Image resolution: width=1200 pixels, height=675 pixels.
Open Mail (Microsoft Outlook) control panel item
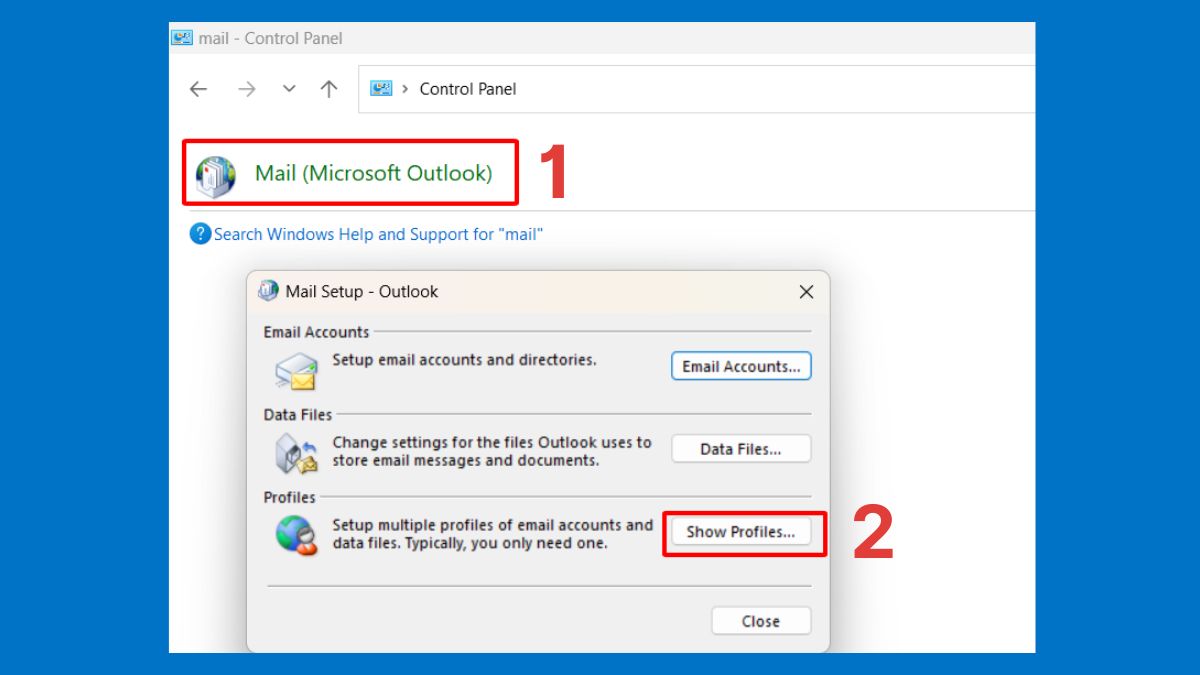coord(373,173)
